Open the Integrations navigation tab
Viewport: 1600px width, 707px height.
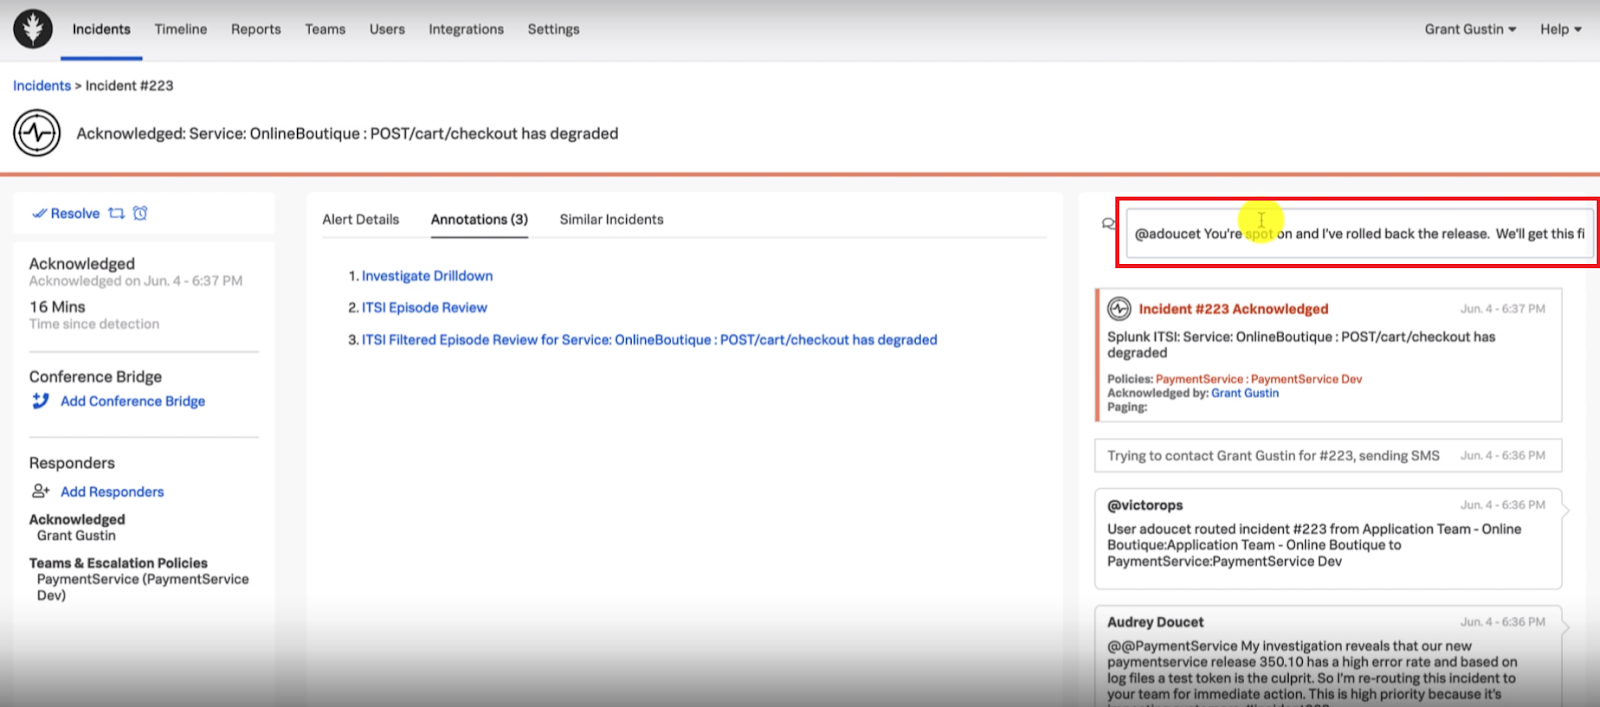(x=466, y=29)
